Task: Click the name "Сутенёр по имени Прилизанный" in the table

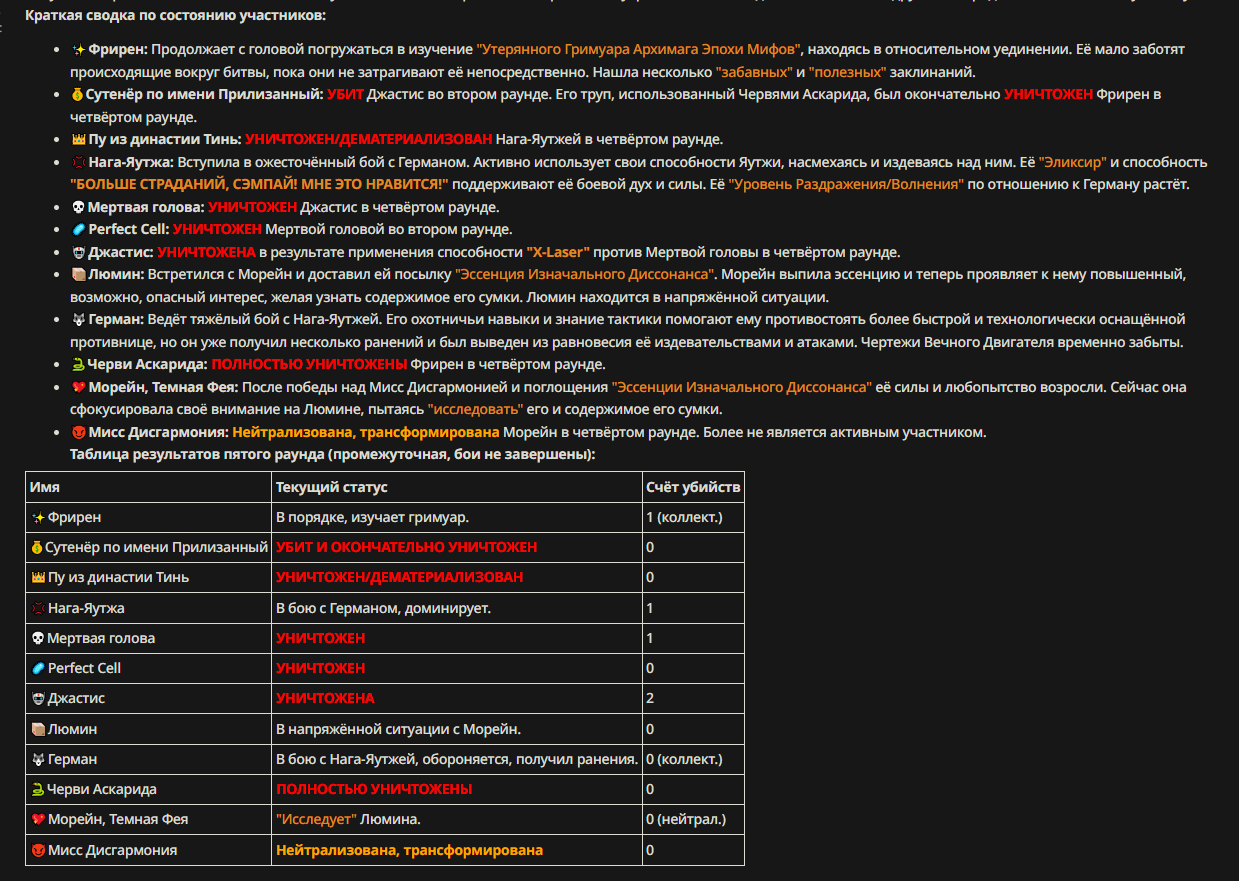Action: click(157, 547)
